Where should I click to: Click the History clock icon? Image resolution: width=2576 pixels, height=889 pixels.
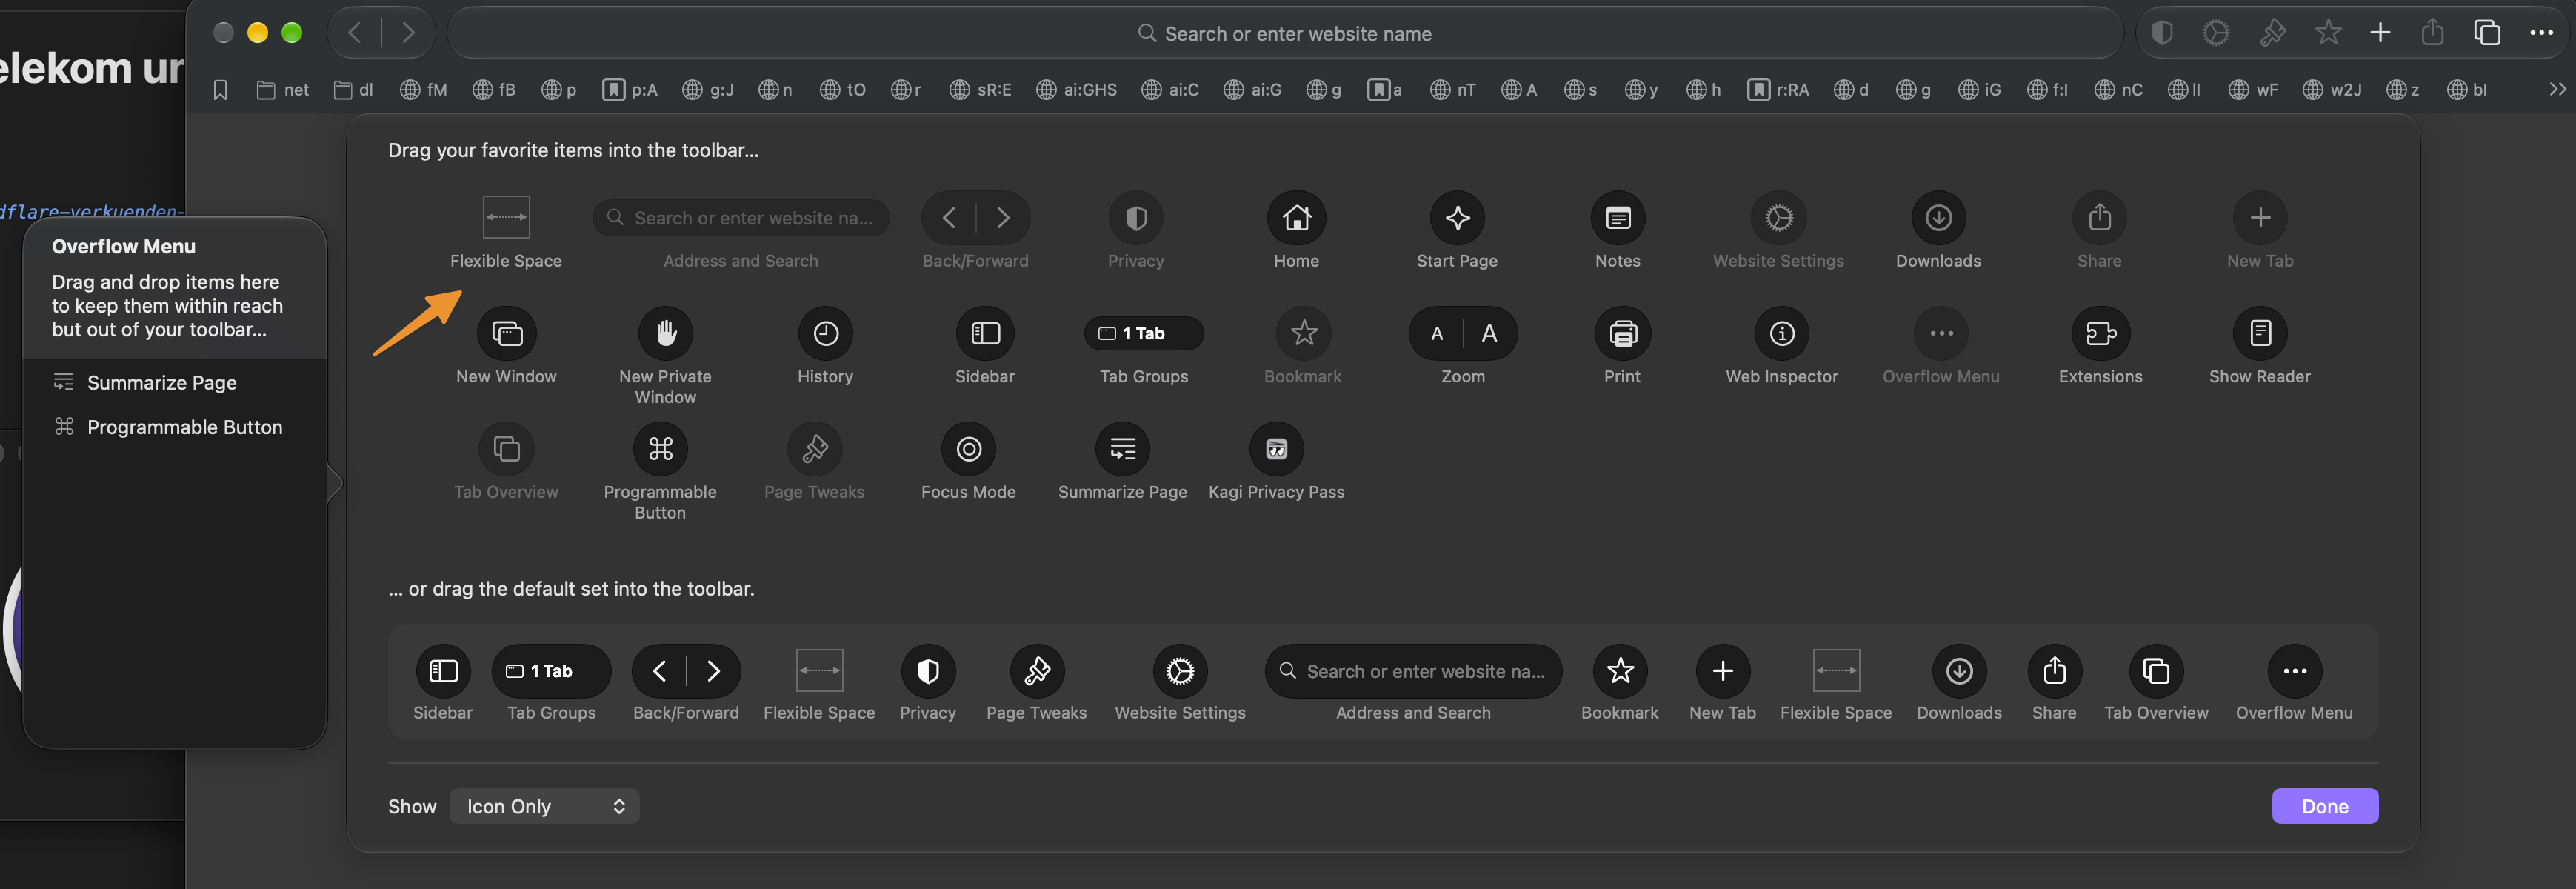pyautogui.click(x=825, y=333)
